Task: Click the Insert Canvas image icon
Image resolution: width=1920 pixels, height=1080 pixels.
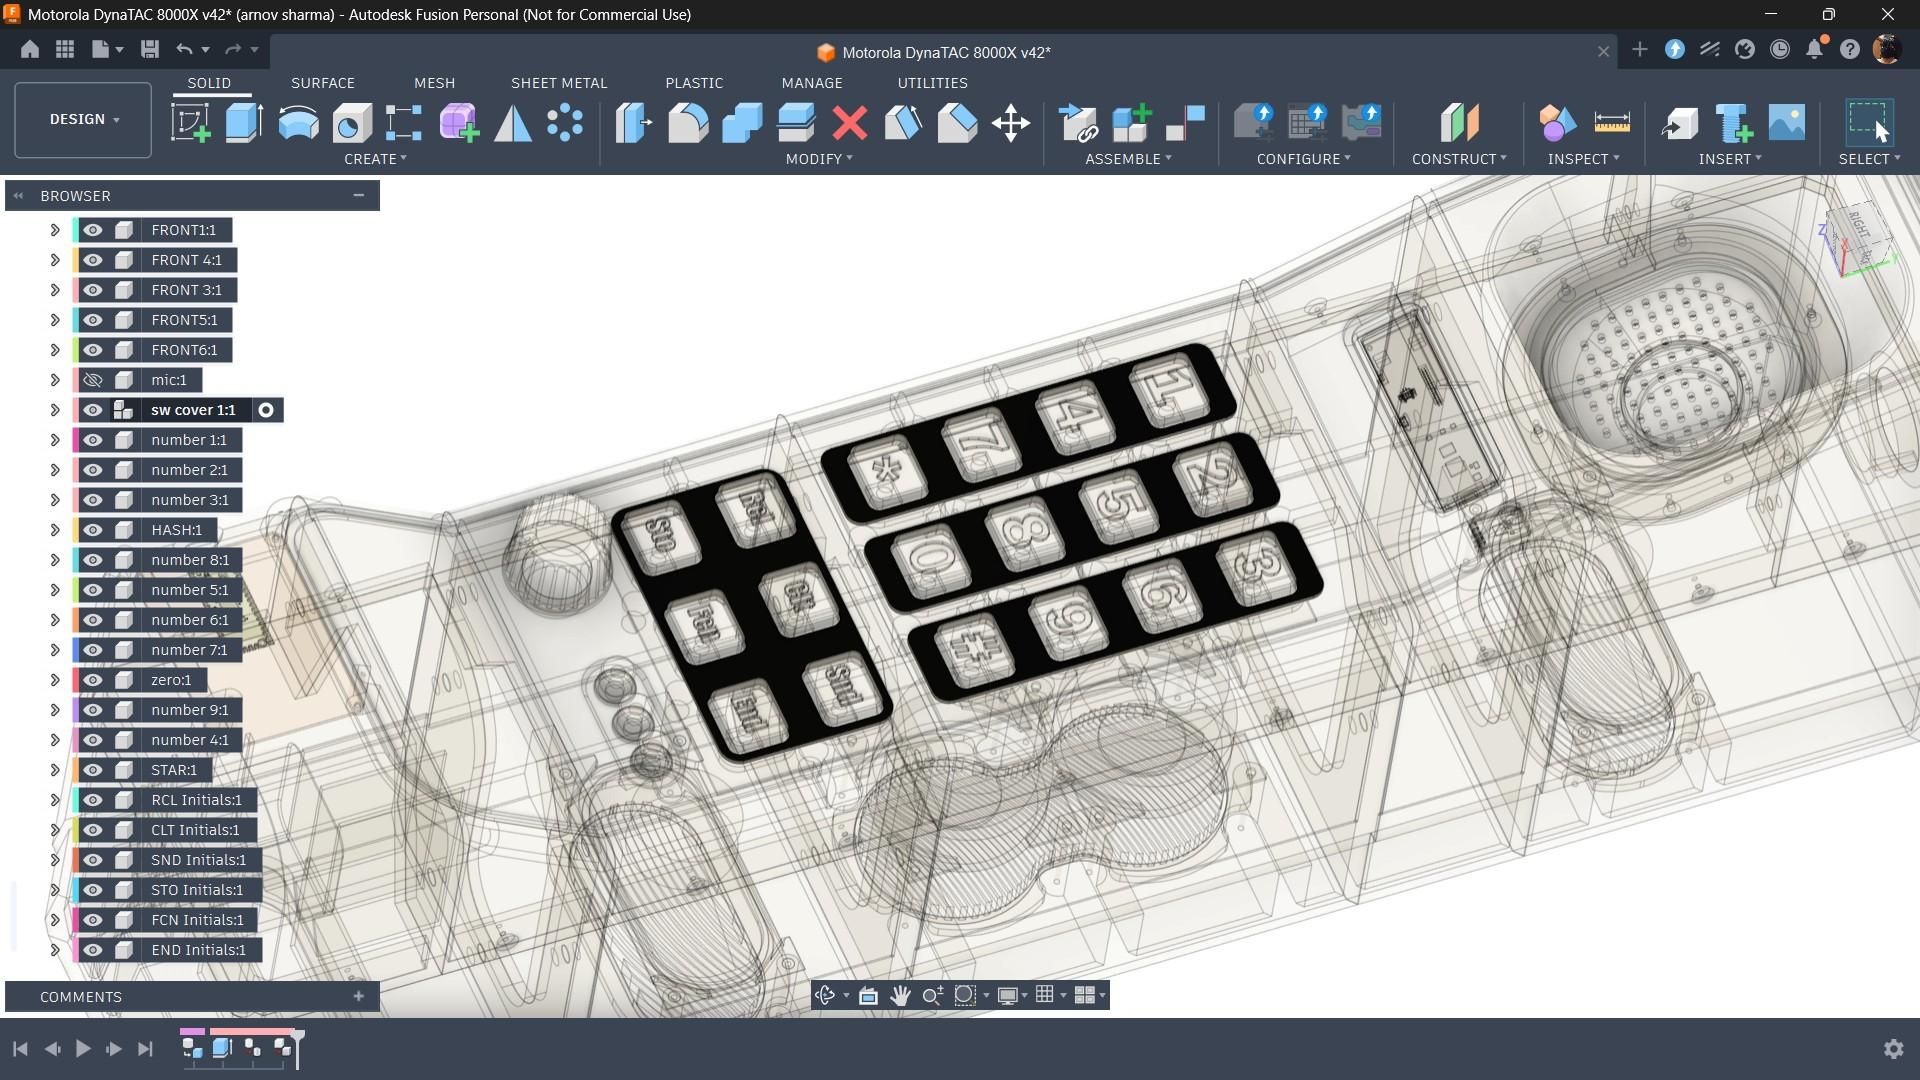Action: (1787, 123)
